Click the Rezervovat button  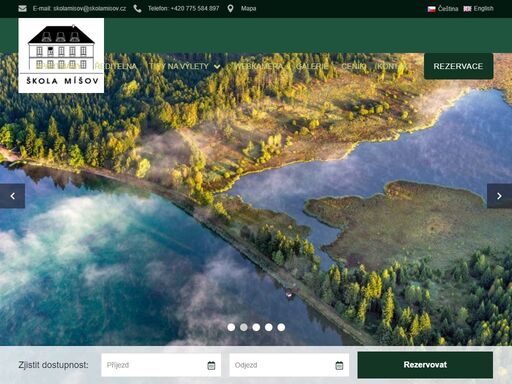pyautogui.click(x=425, y=365)
